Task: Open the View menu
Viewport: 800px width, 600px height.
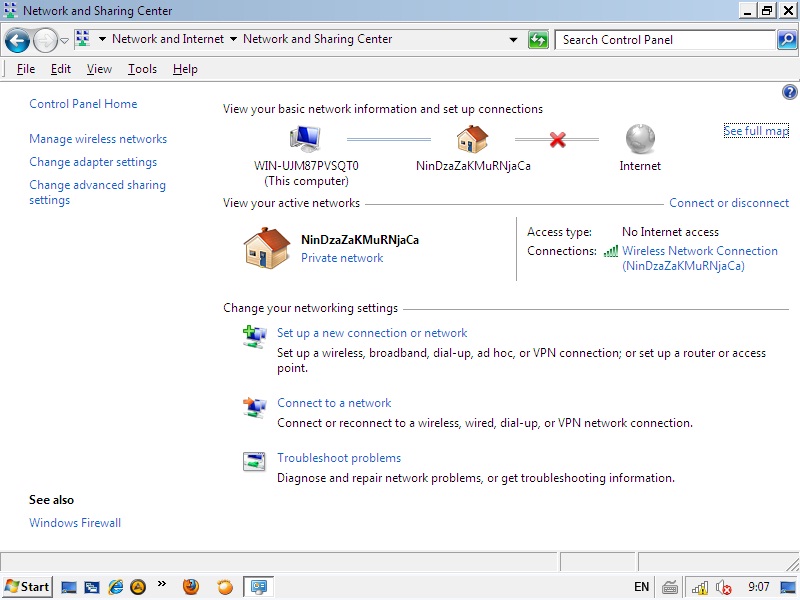Action: click(x=99, y=69)
